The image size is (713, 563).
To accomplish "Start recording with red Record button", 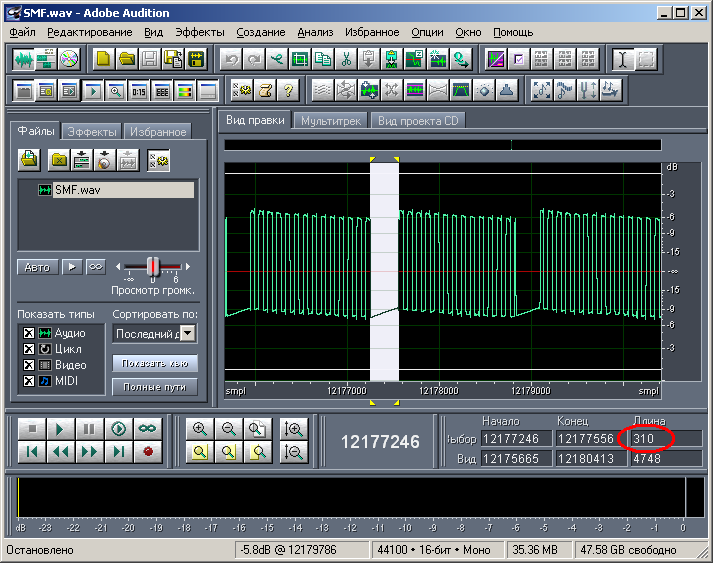I will pyautogui.click(x=147, y=452).
